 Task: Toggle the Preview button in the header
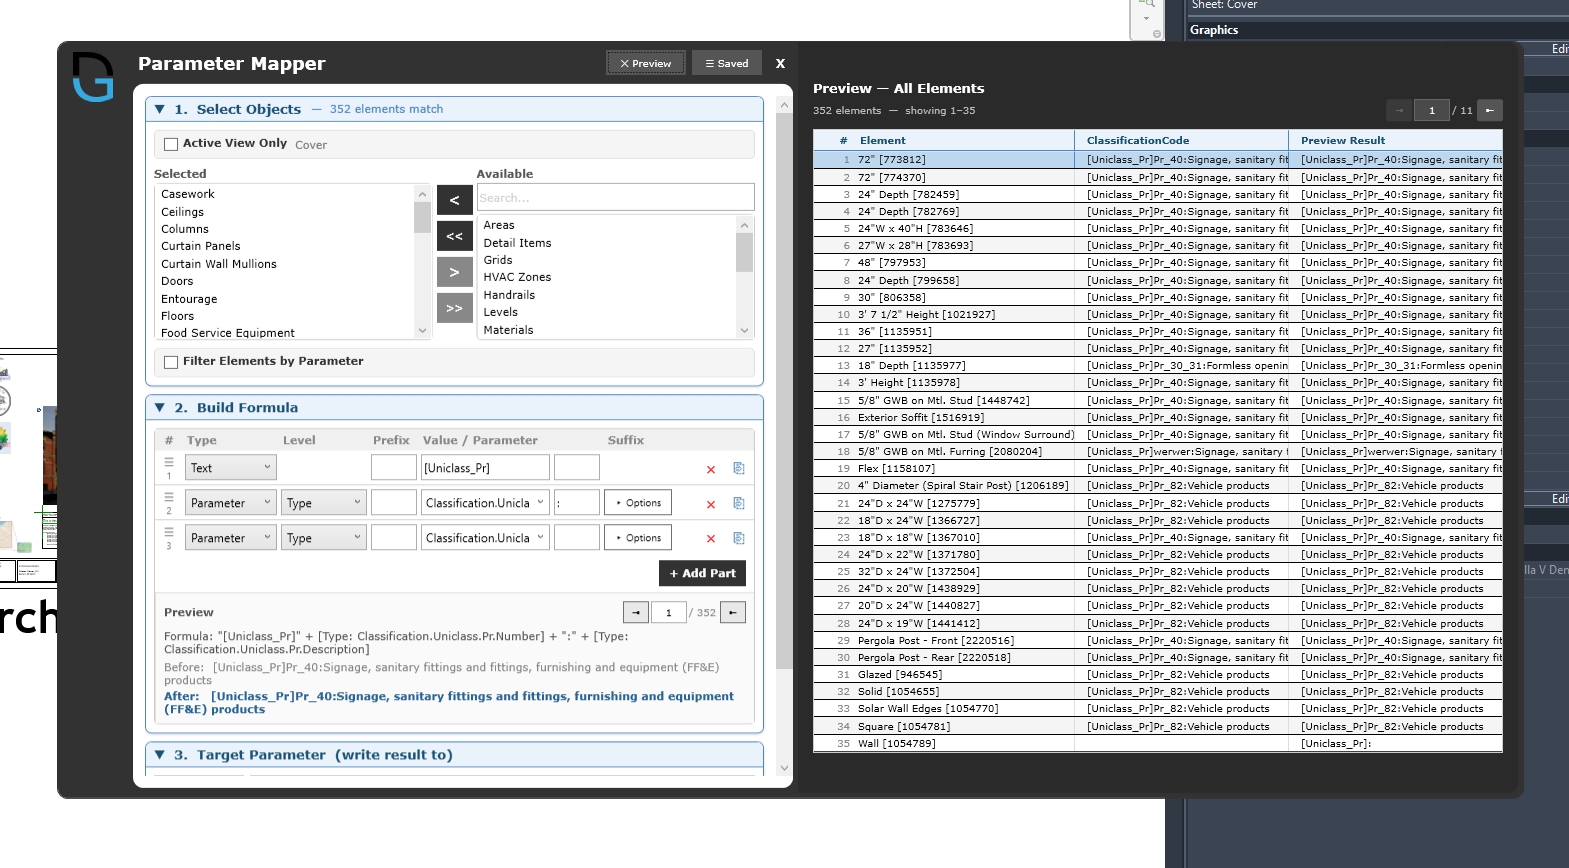(x=646, y=63)
